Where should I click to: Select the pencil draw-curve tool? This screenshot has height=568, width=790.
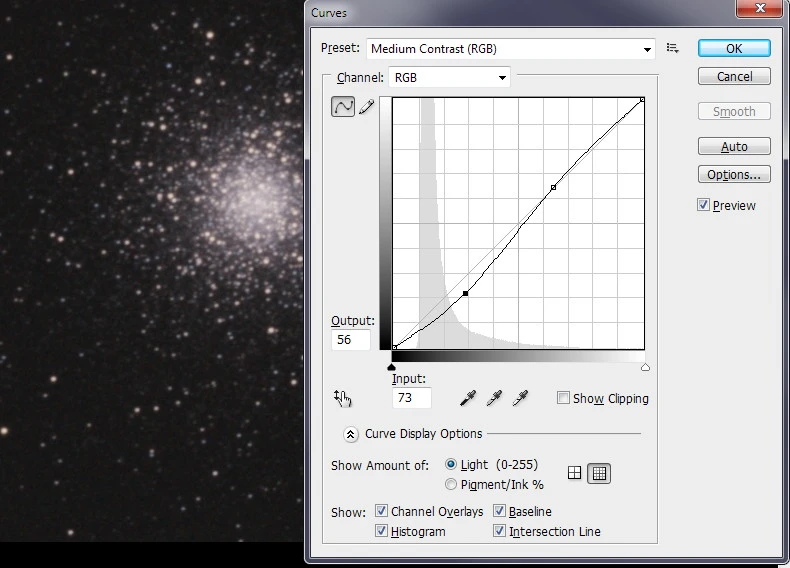tap(366, 107)
